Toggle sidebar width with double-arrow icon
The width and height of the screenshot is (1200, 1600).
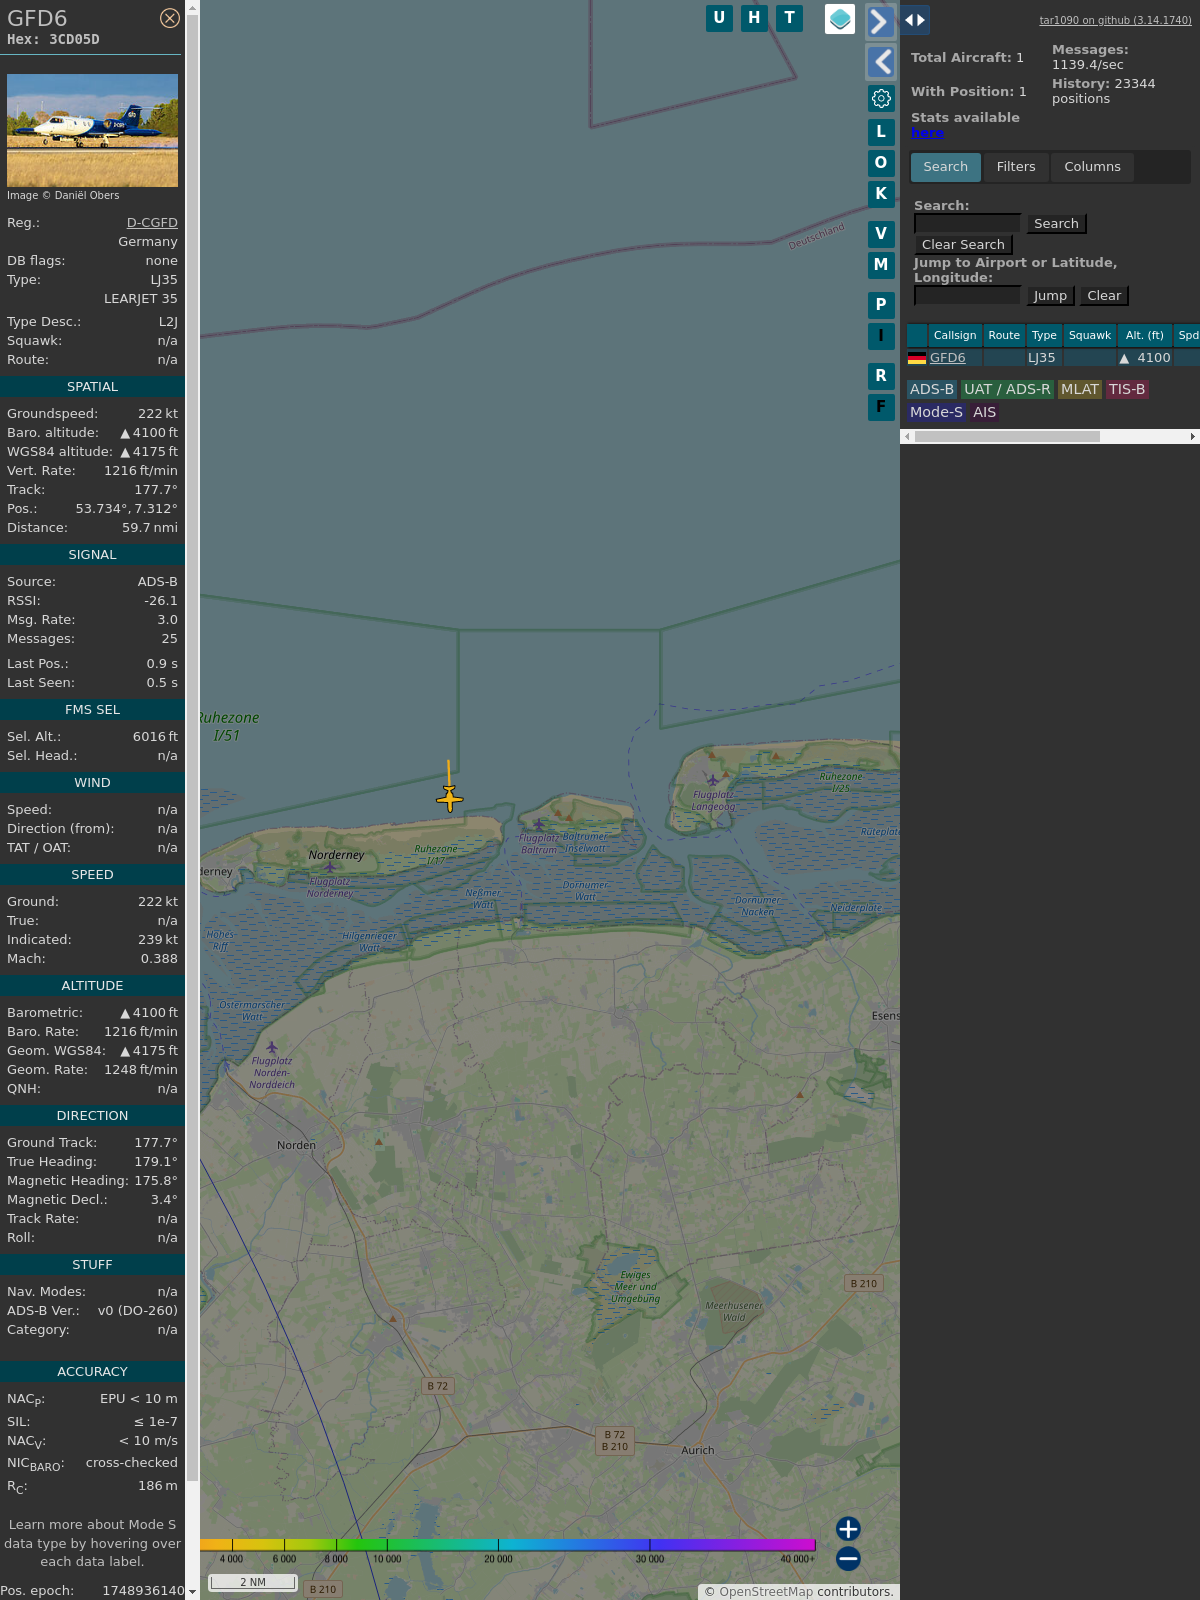[x=915, y=20]
